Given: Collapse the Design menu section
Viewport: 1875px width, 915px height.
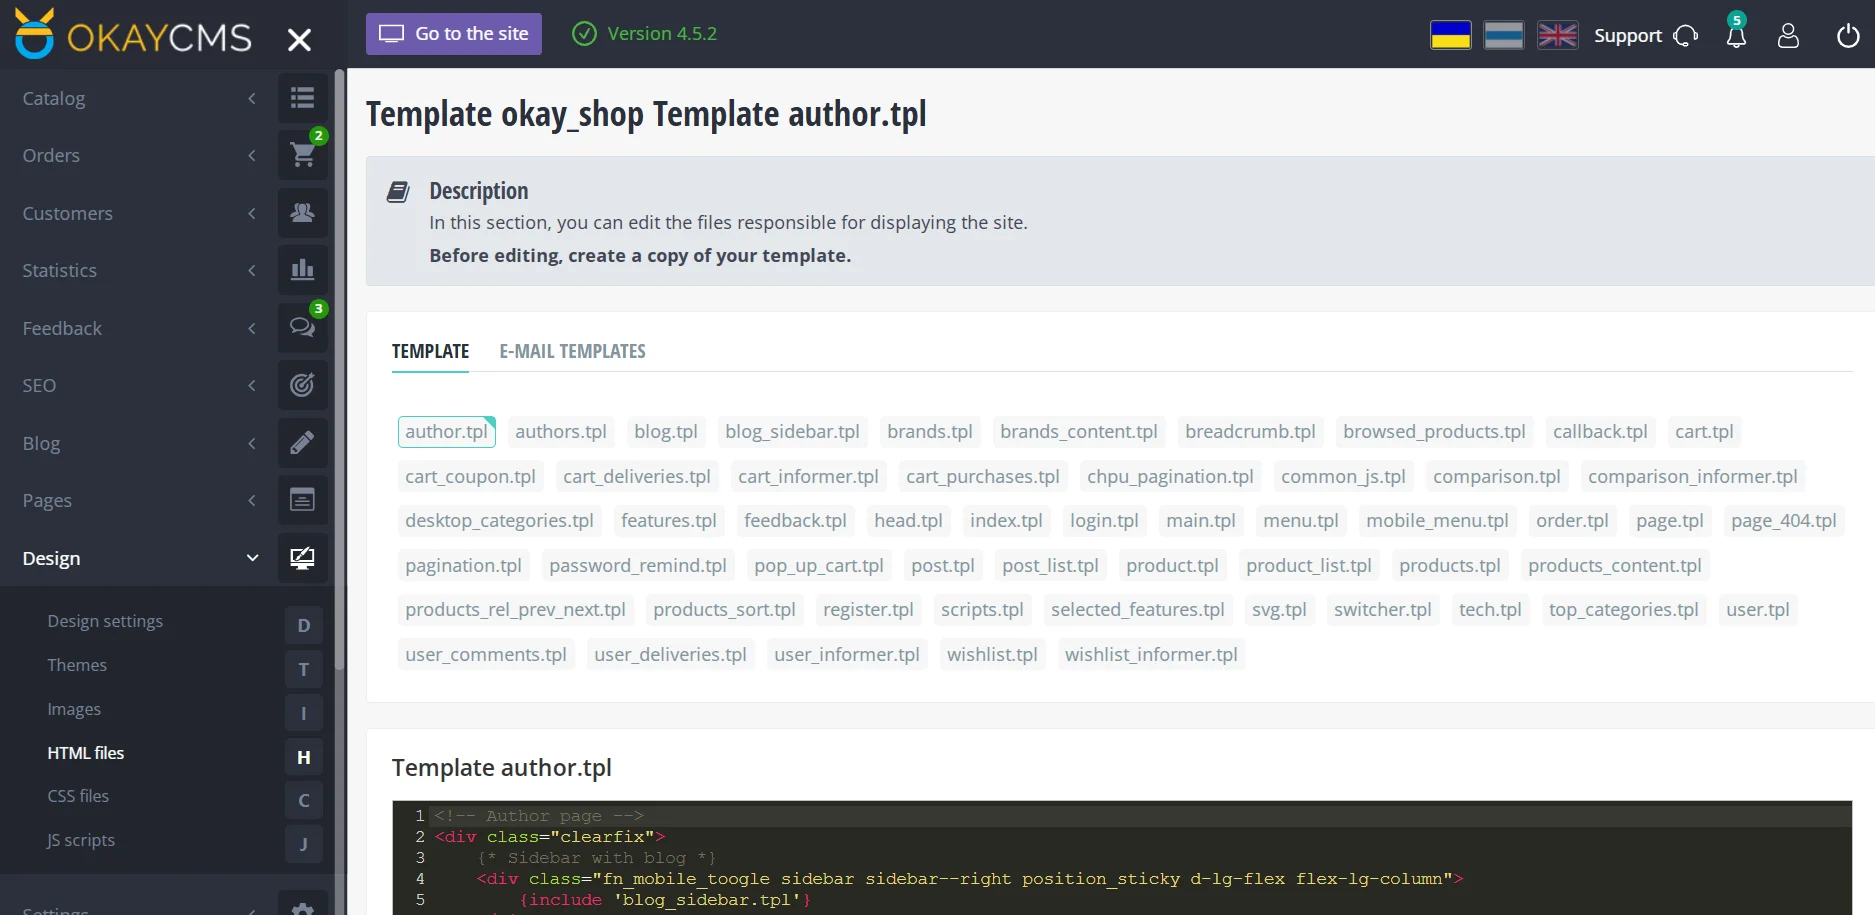Looking at the screenshot, I should 252,558.
